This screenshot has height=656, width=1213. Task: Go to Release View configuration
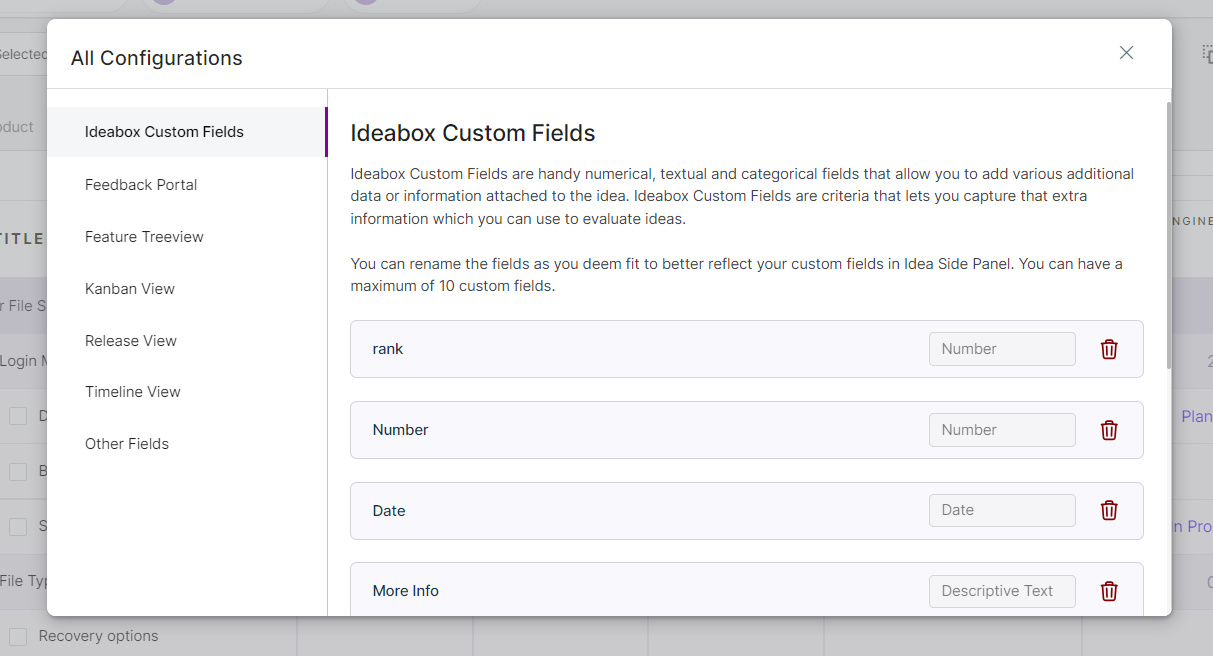(x=131, y=341)
